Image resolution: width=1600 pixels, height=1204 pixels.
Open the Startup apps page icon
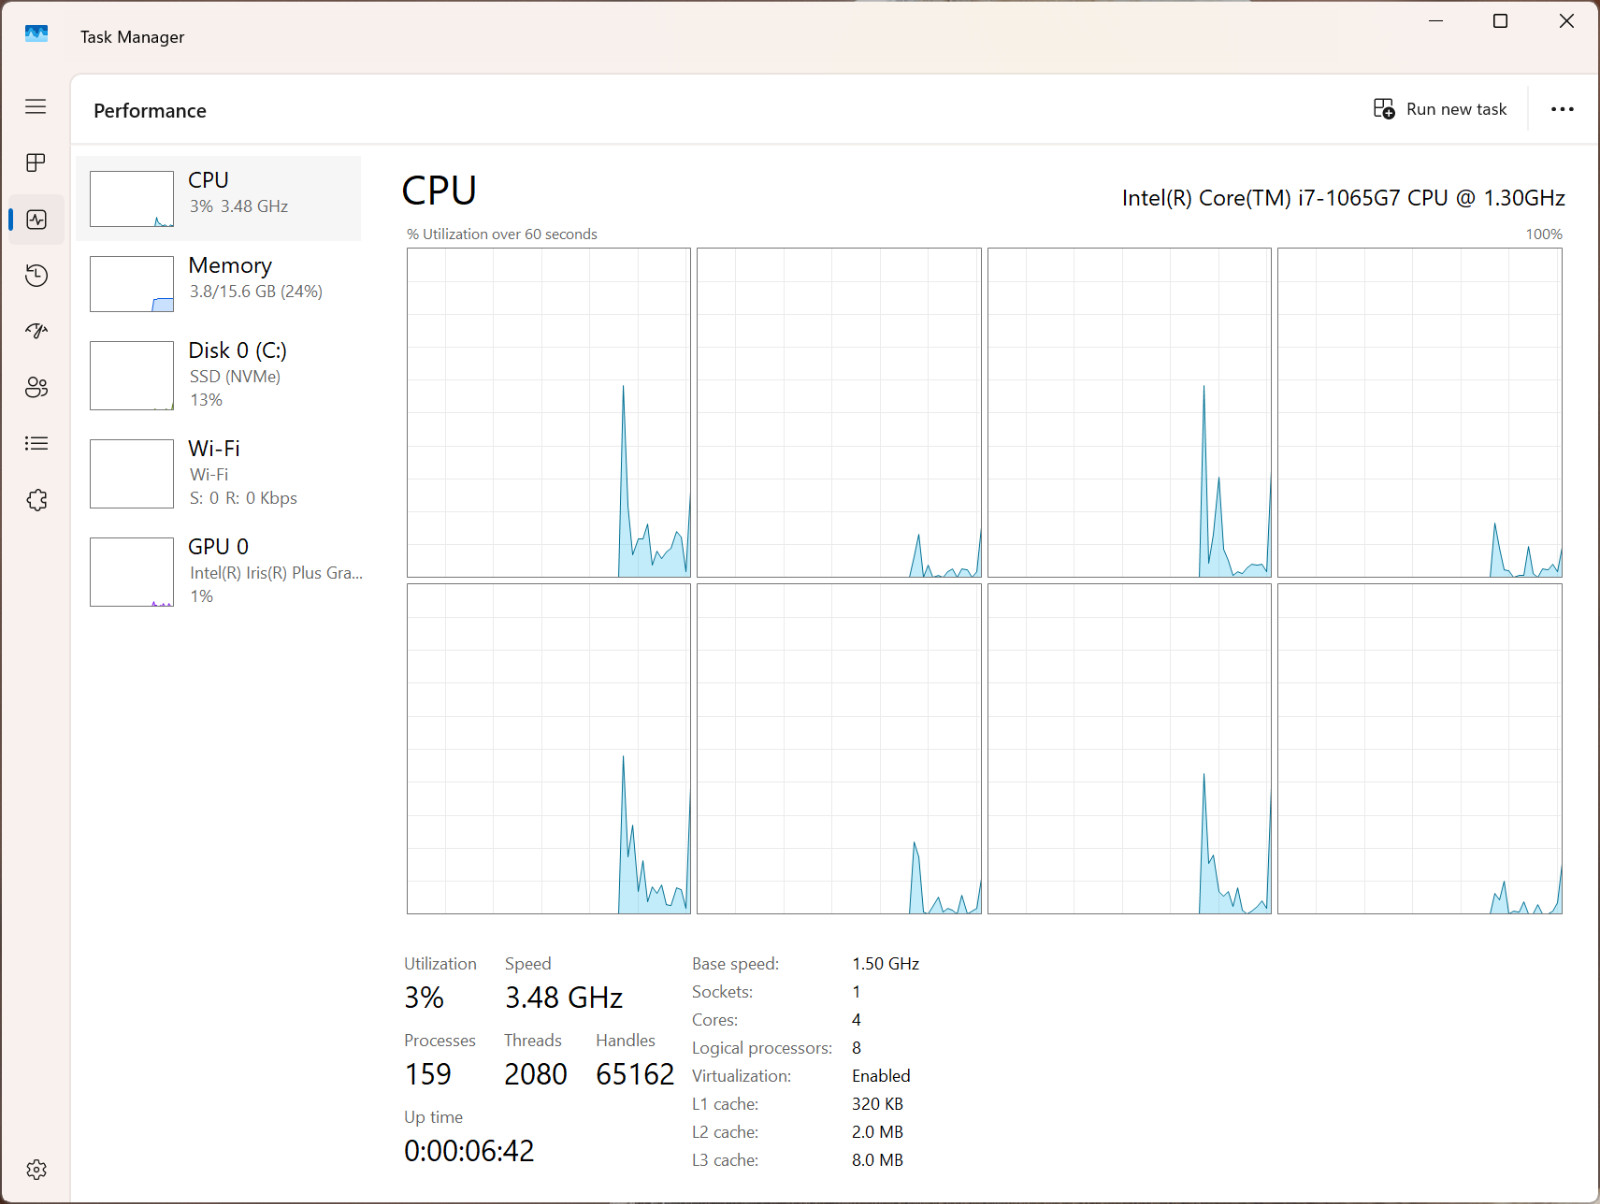(36, 331)
